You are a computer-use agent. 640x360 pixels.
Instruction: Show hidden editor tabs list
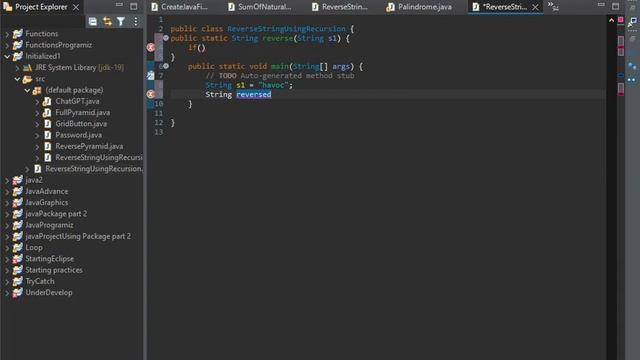(x=553, y=6)
